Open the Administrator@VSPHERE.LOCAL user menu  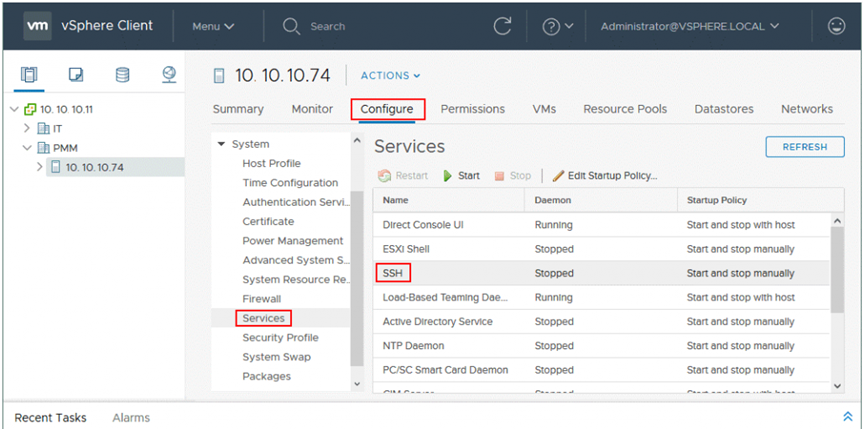pyautogui.click(x=690, y=26)
